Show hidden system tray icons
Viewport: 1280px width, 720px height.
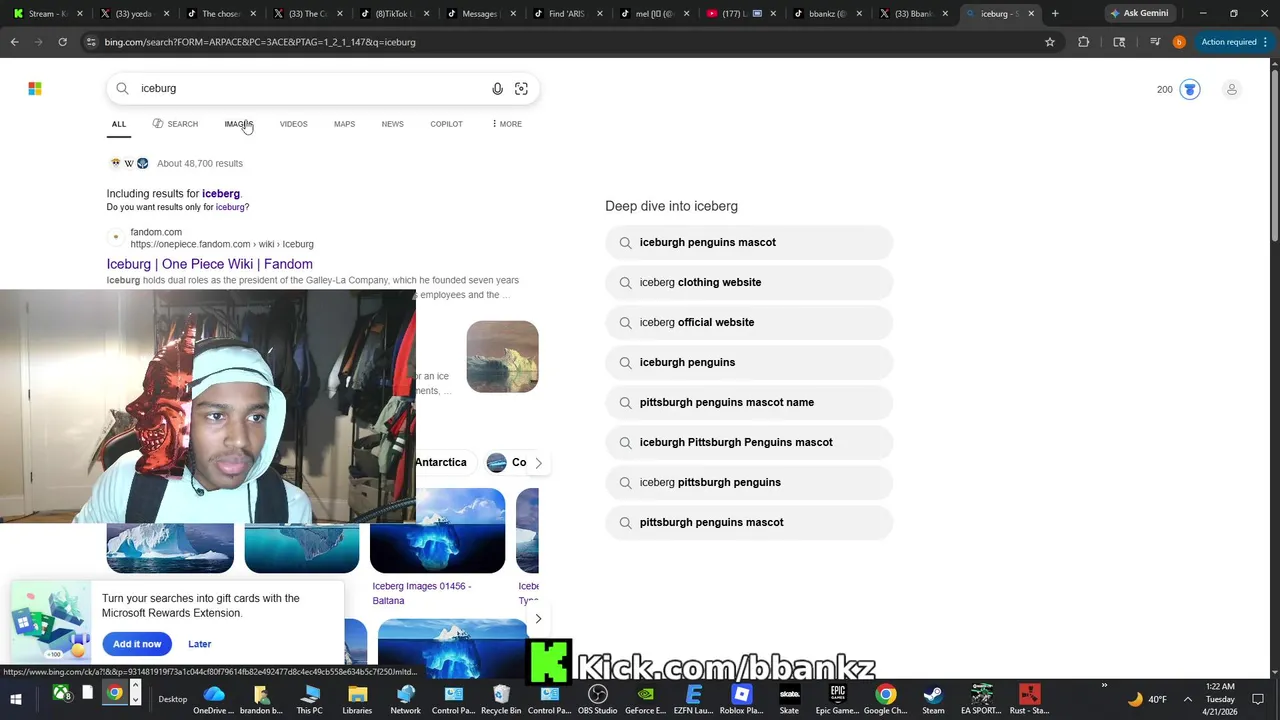(1188, 699)
